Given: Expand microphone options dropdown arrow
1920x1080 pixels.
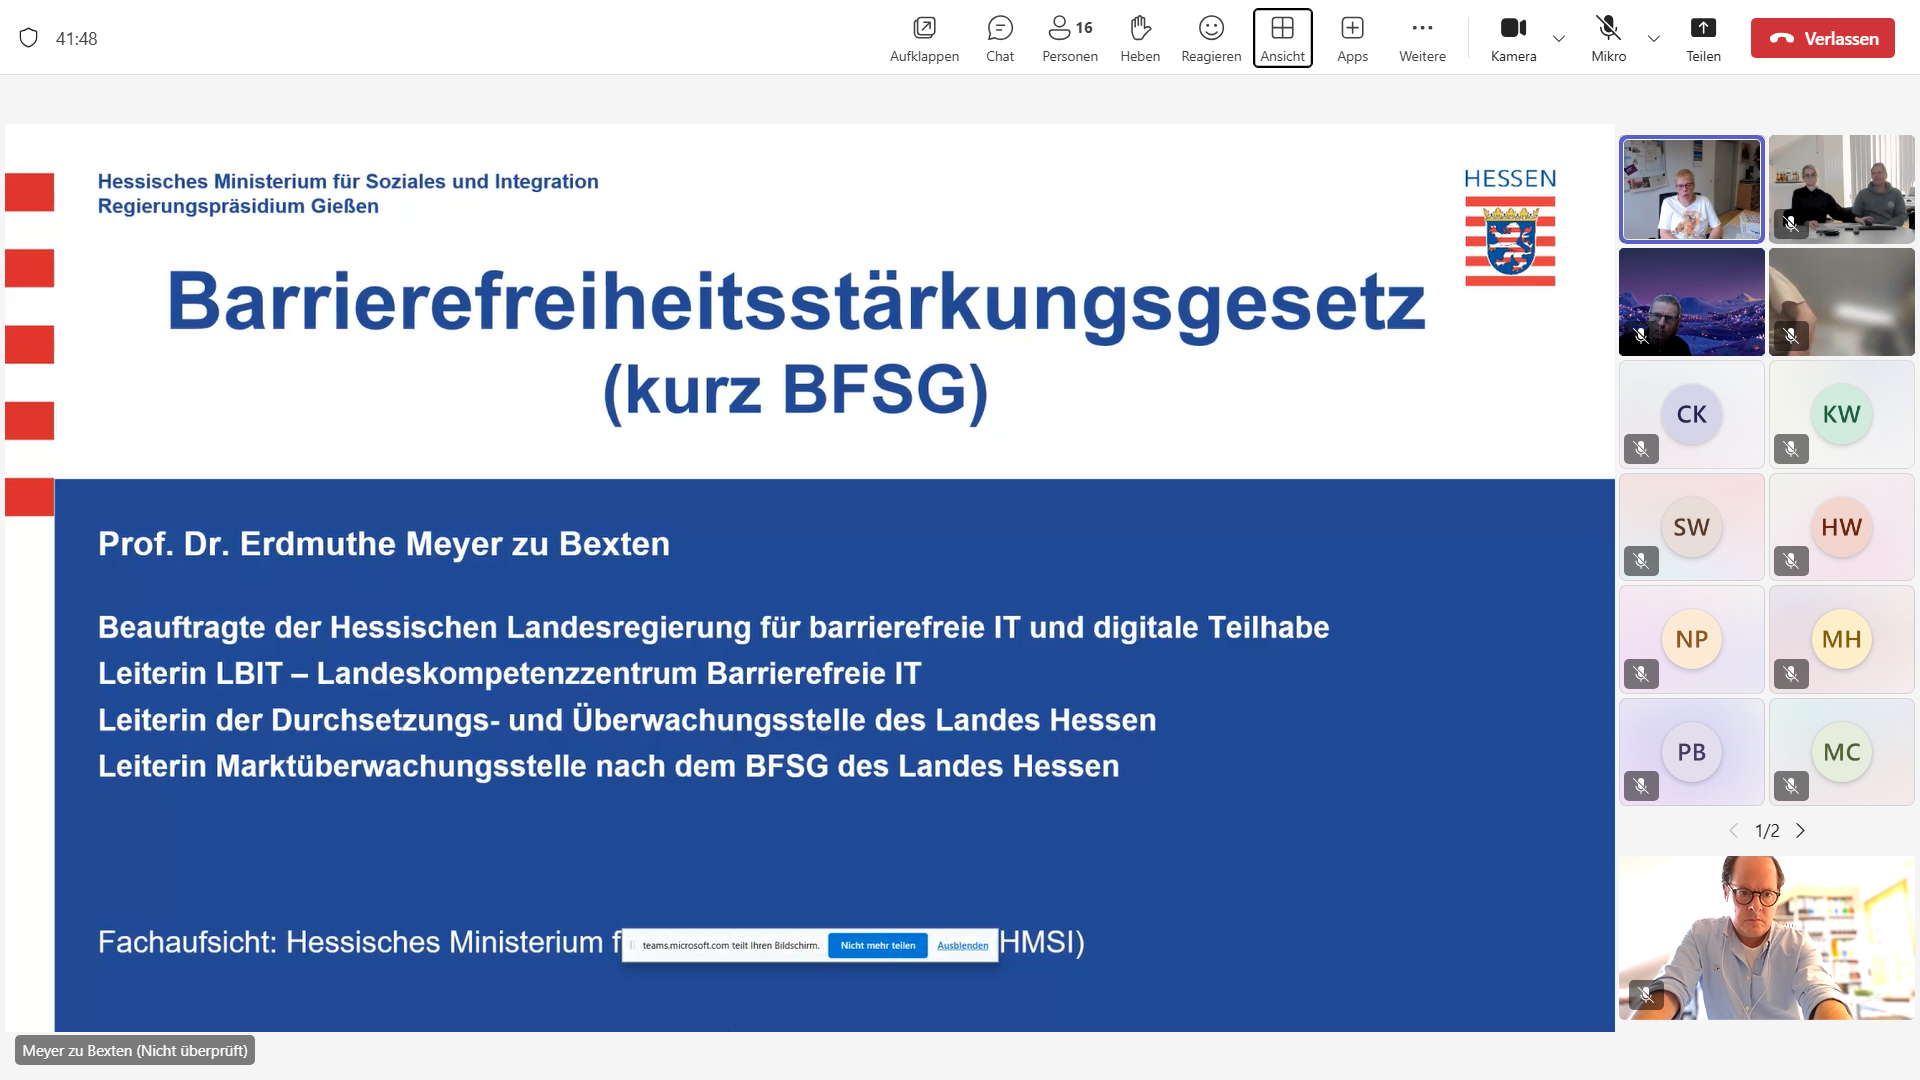Looking at the screenshot, I should tap(1654, 39).
